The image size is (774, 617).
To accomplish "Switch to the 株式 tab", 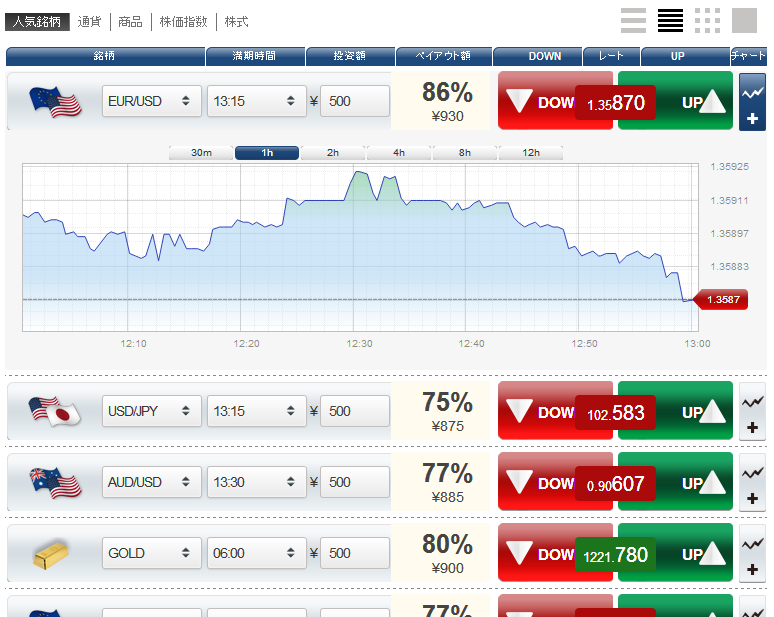I will (236, 22).
